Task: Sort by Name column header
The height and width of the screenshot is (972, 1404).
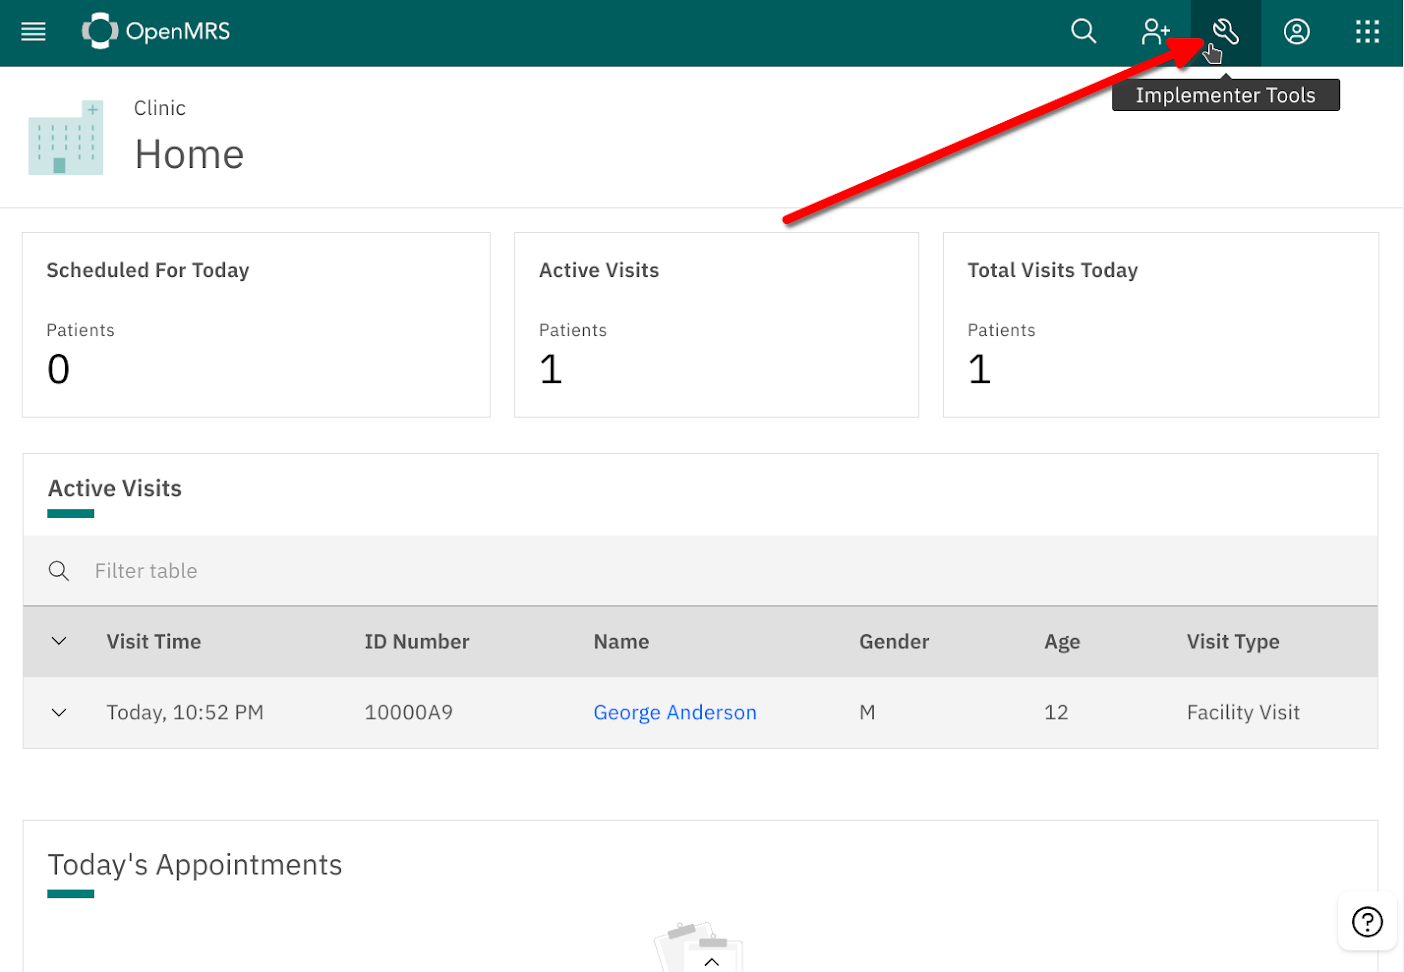Action: (x=621, y=642)
